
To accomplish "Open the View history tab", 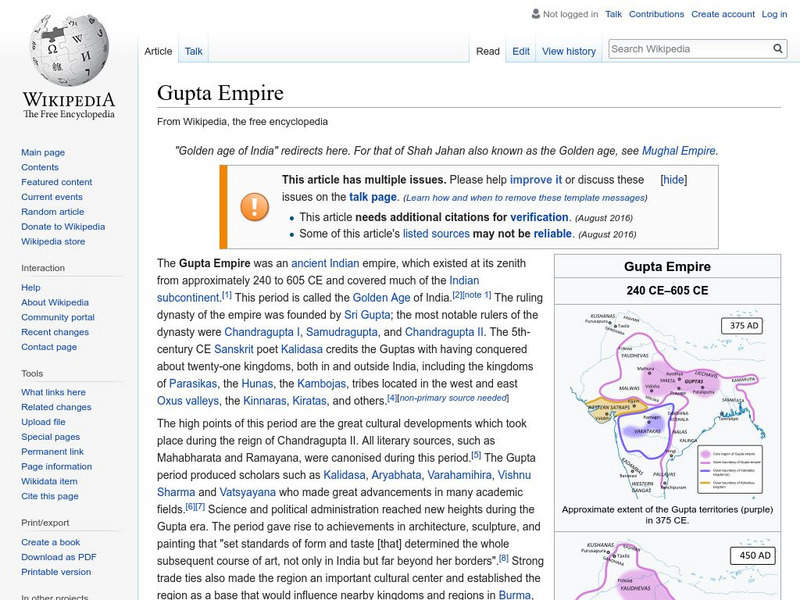I will (569, 51).
